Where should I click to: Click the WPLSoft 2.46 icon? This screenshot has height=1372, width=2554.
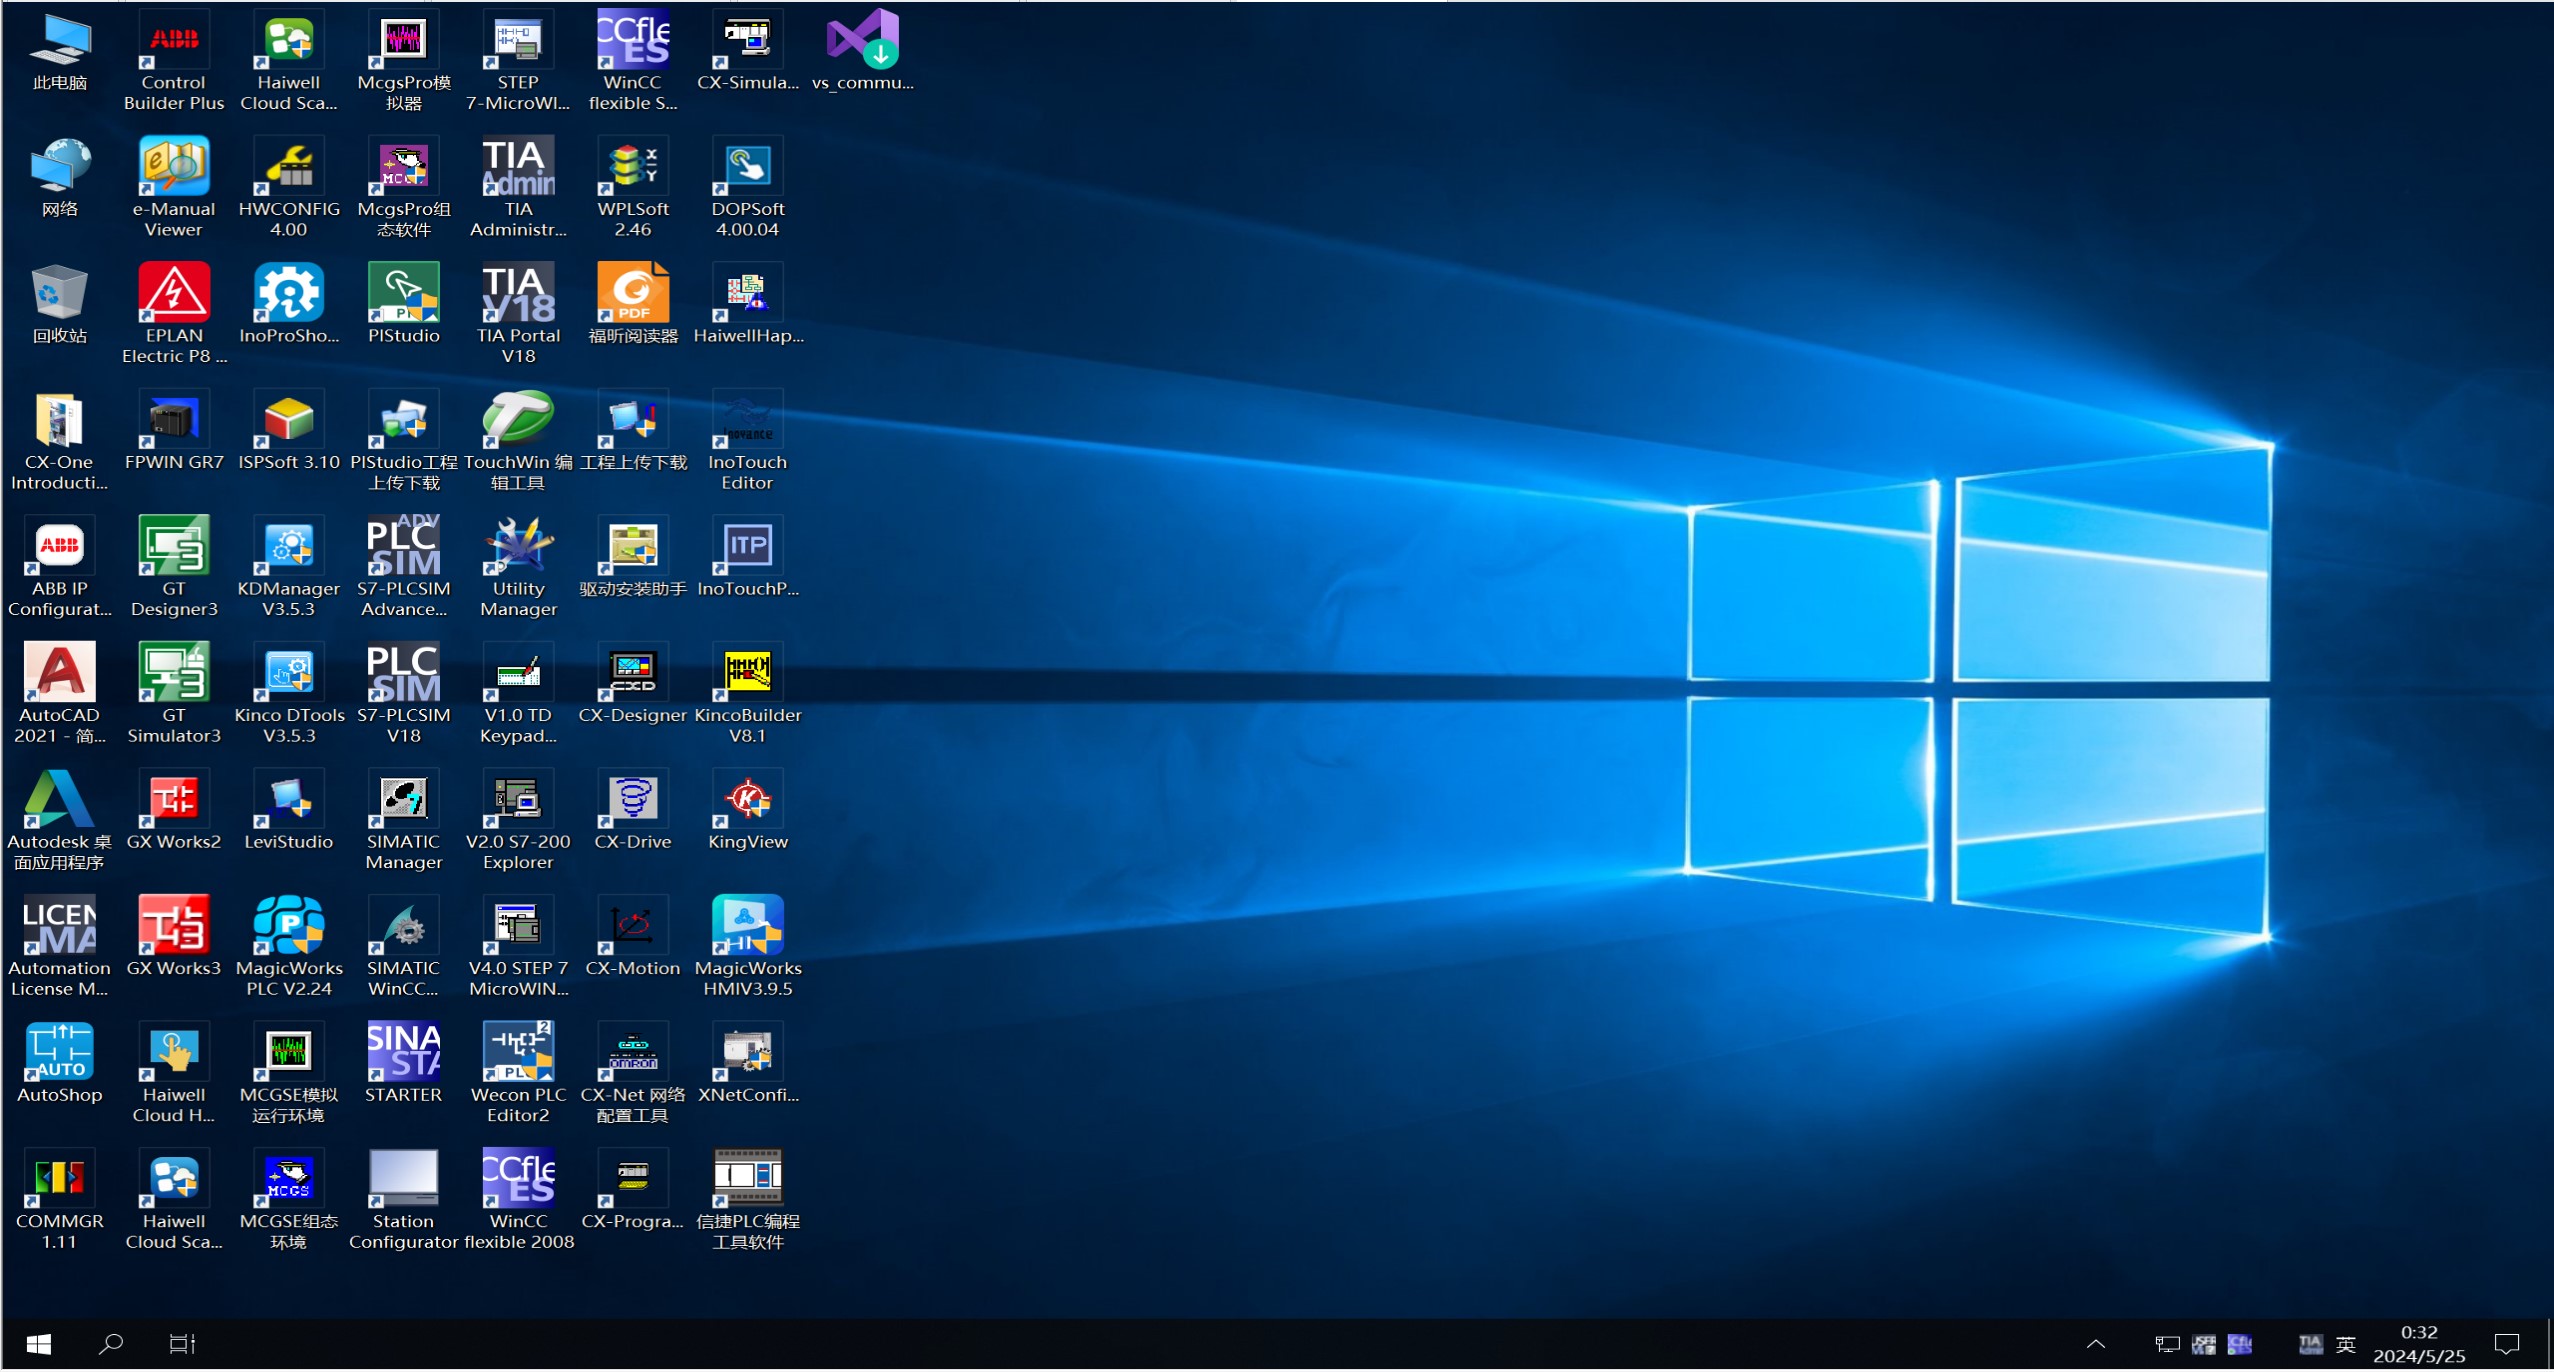pos(632,187)
